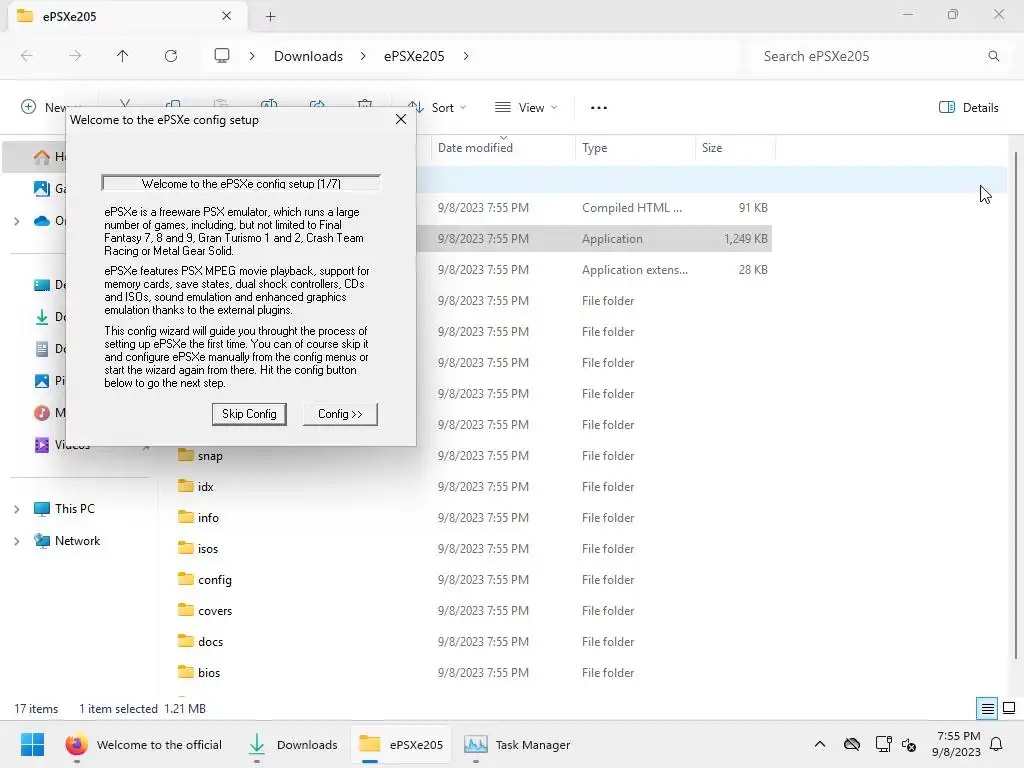Open Network in navigation pane
Image resolution: width=1024 pixels, height=768 pixels.
pos(77,541)
